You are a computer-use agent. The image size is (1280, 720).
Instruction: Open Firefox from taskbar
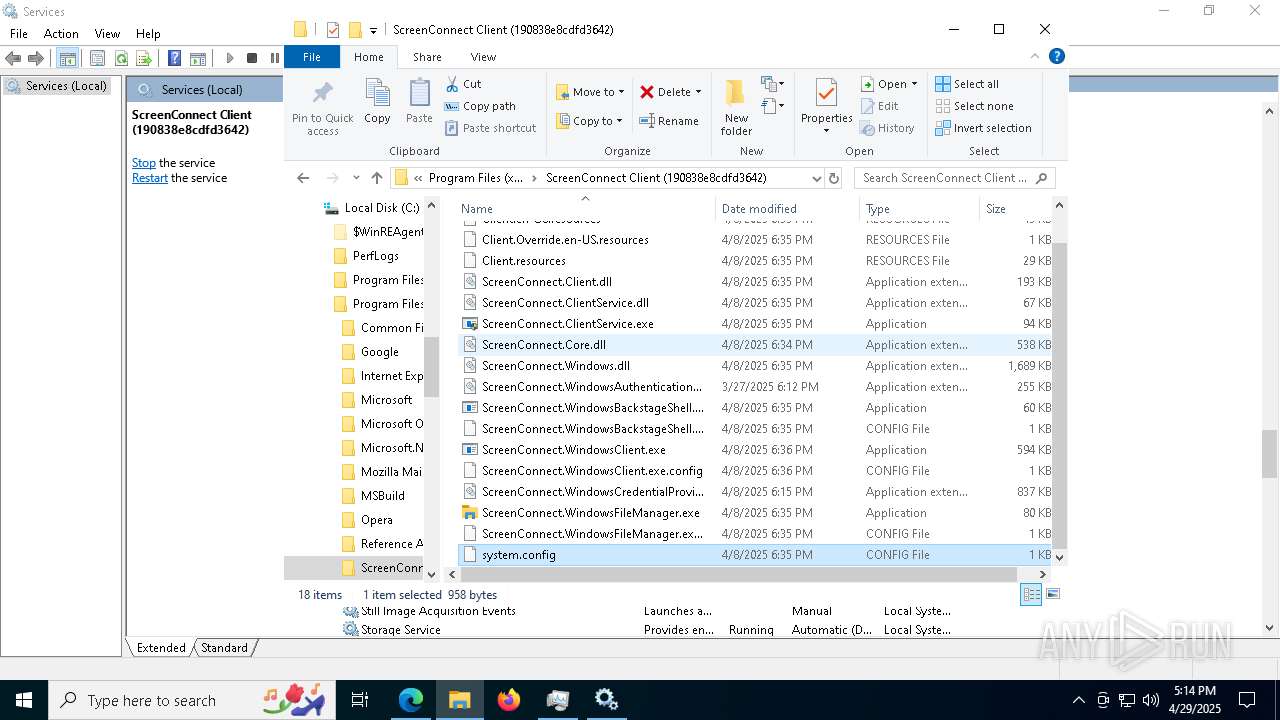tap(509, 700)
